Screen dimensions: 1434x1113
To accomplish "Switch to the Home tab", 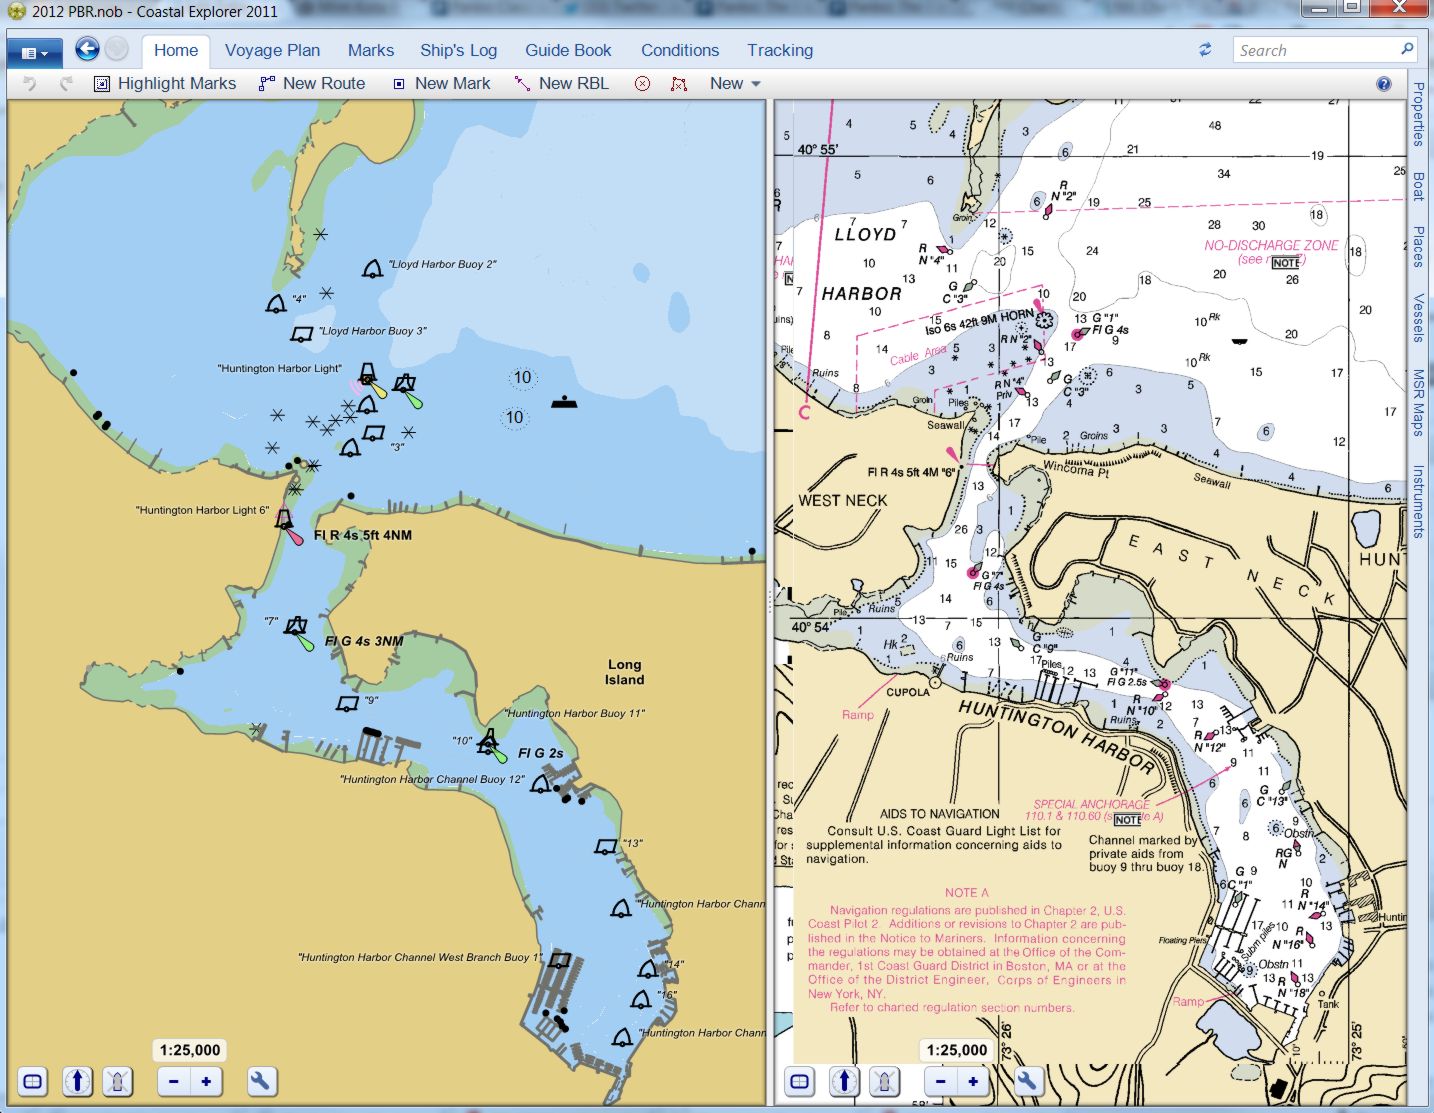I will [176, 50].
